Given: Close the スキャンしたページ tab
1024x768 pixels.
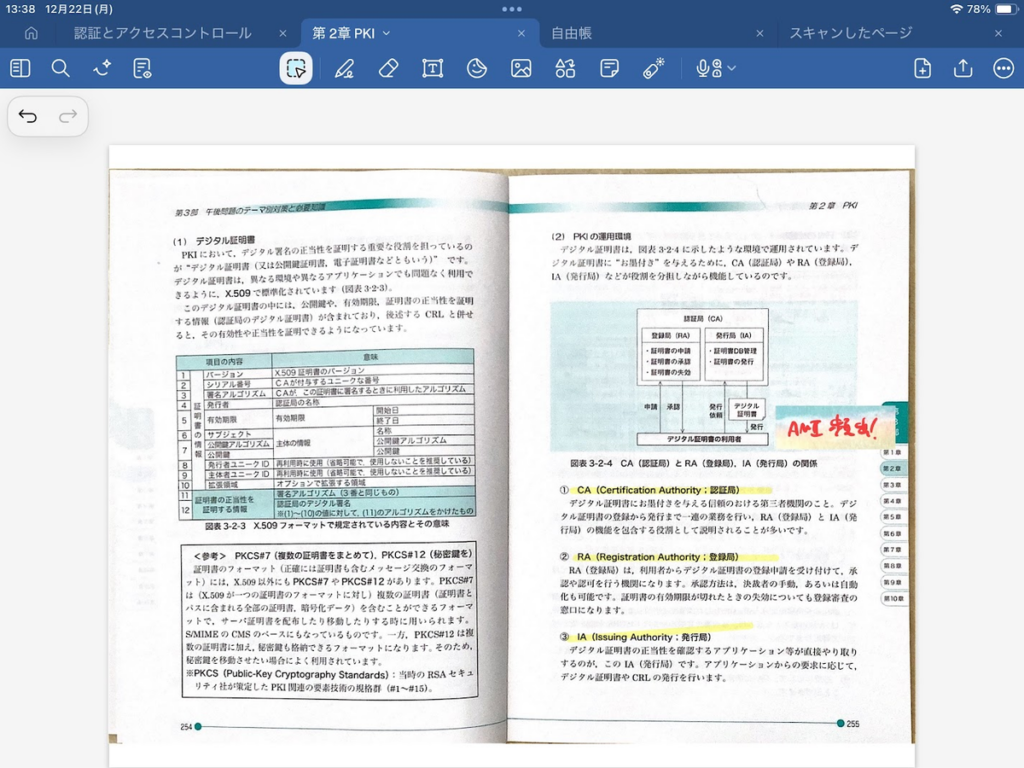Looking at the screenshot, I should (x=998, y=33).
